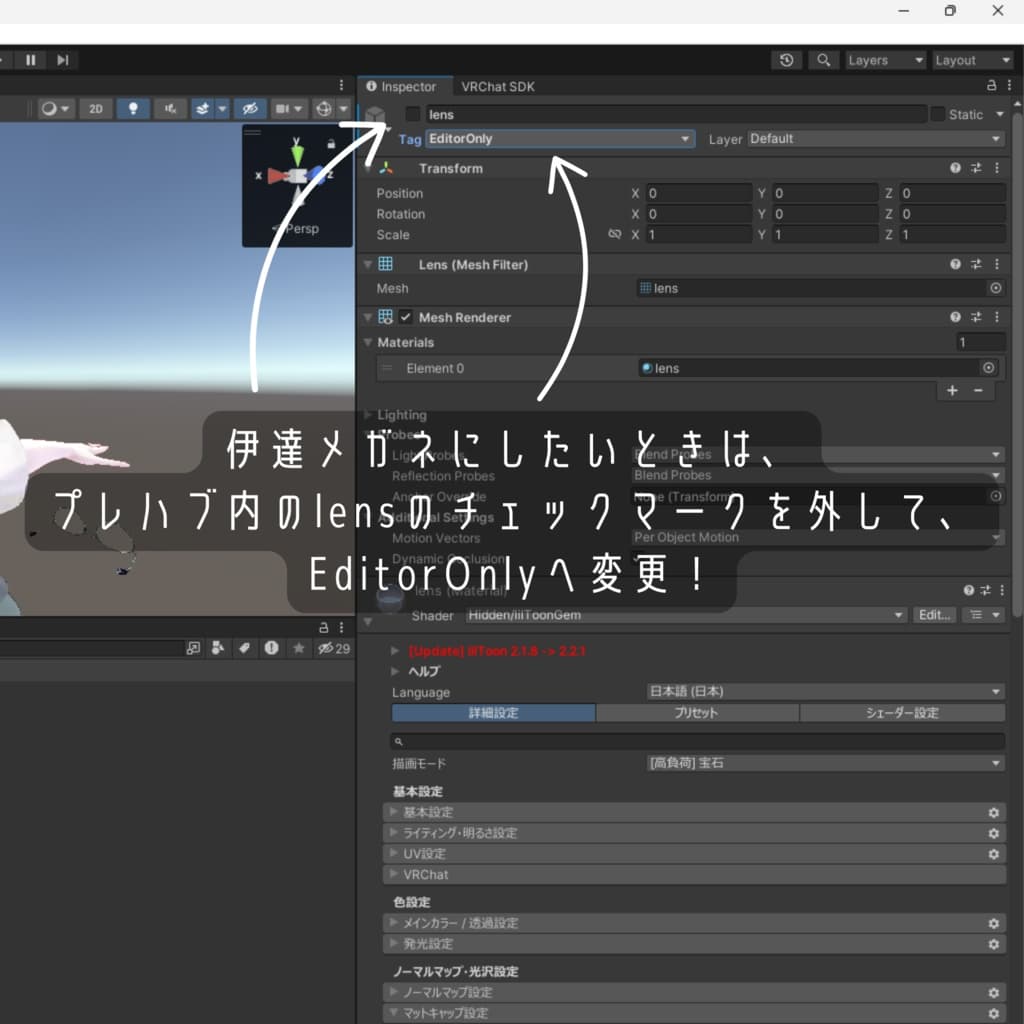Click the search icon near the Layers dropdown
This screenshot has width=1024, height=1024.
824,60
